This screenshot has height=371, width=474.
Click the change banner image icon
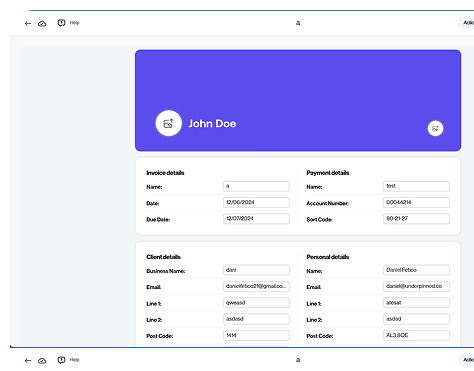click(435, 128)
